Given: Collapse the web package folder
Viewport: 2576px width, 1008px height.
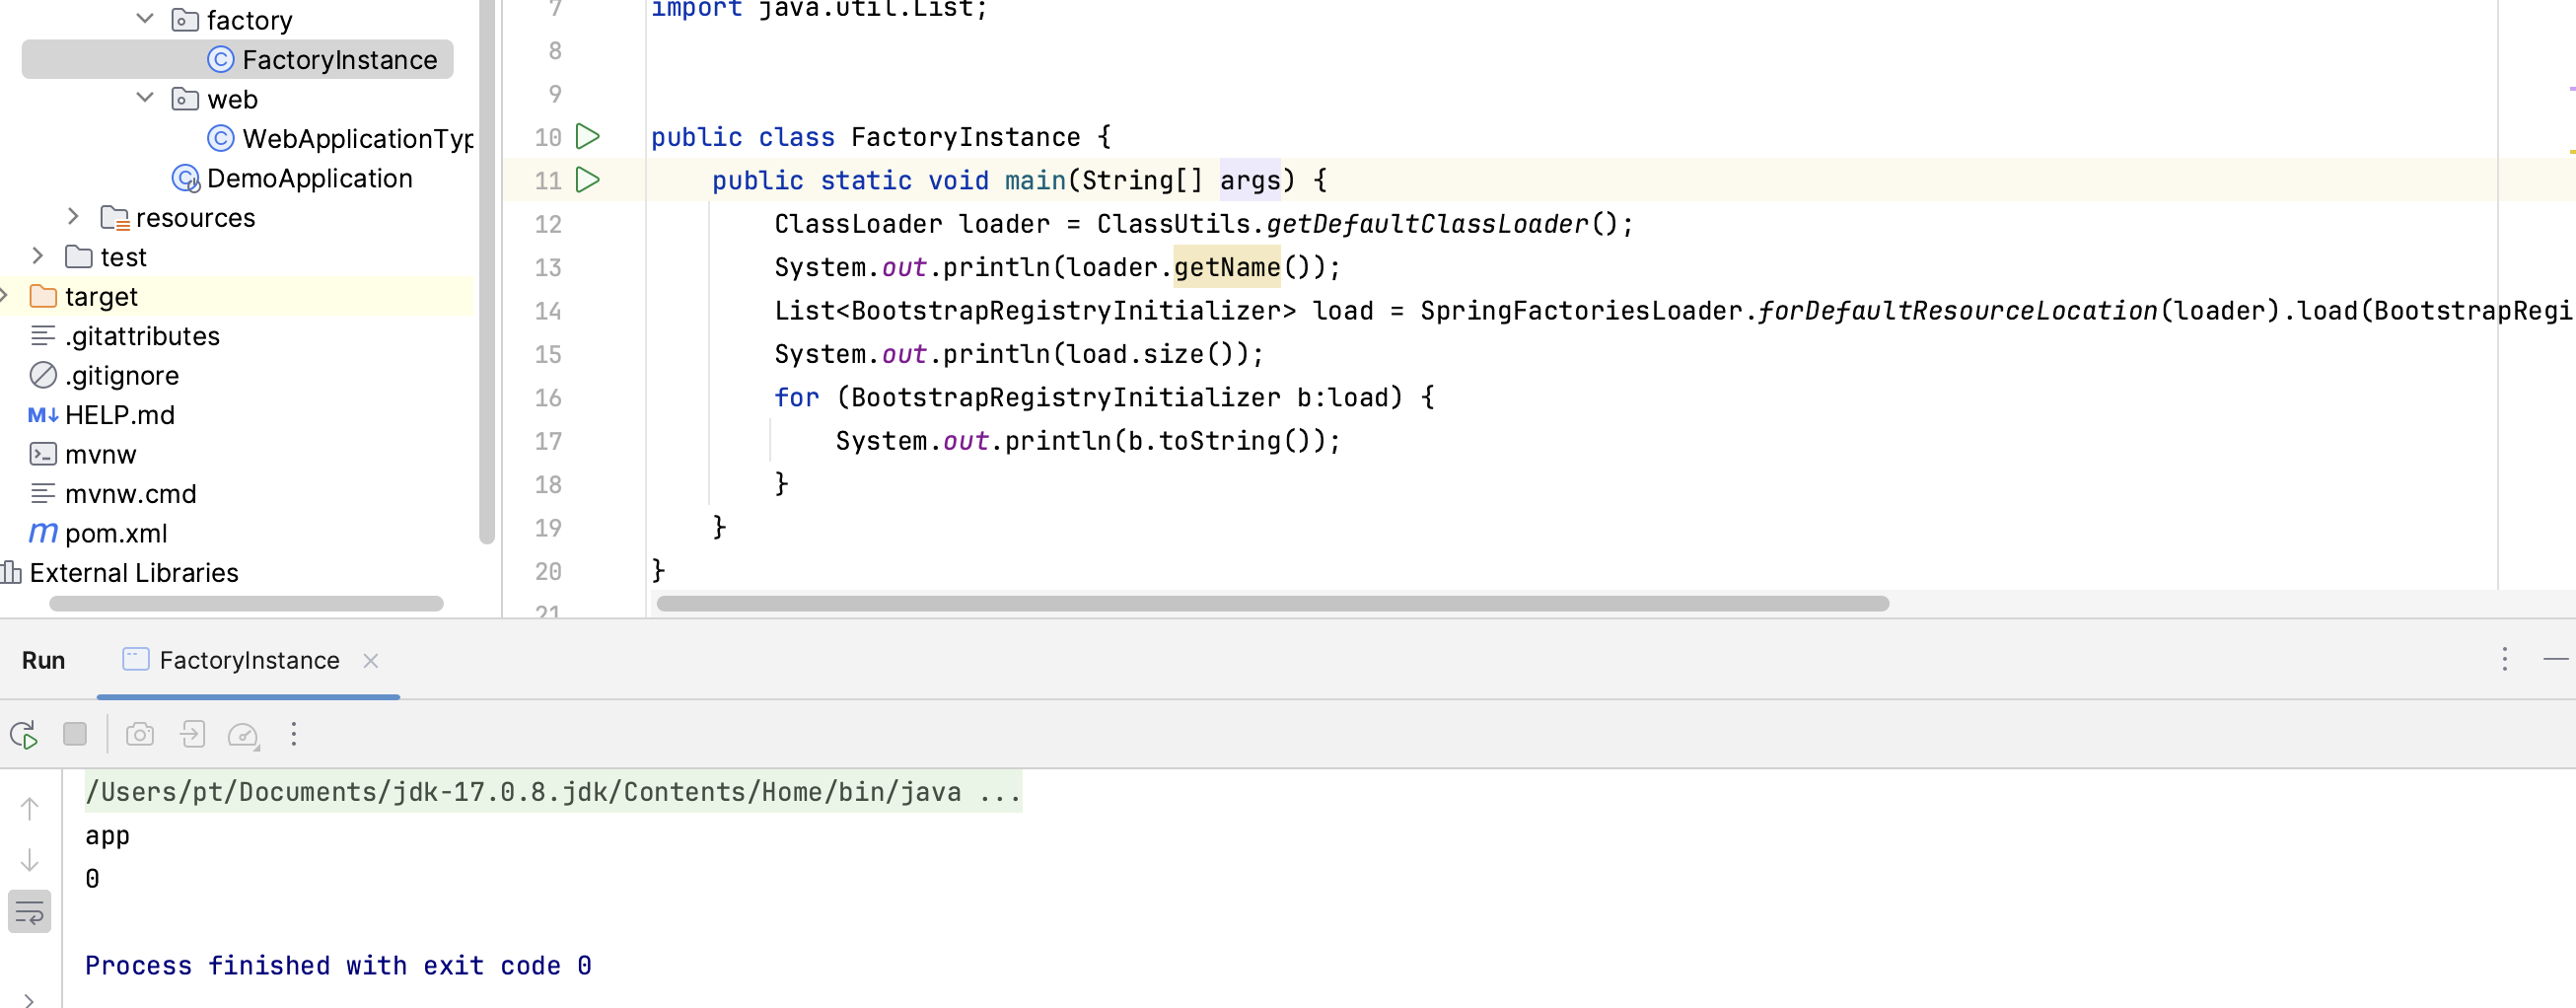Looking at the screenshot, I should [145, 99].
